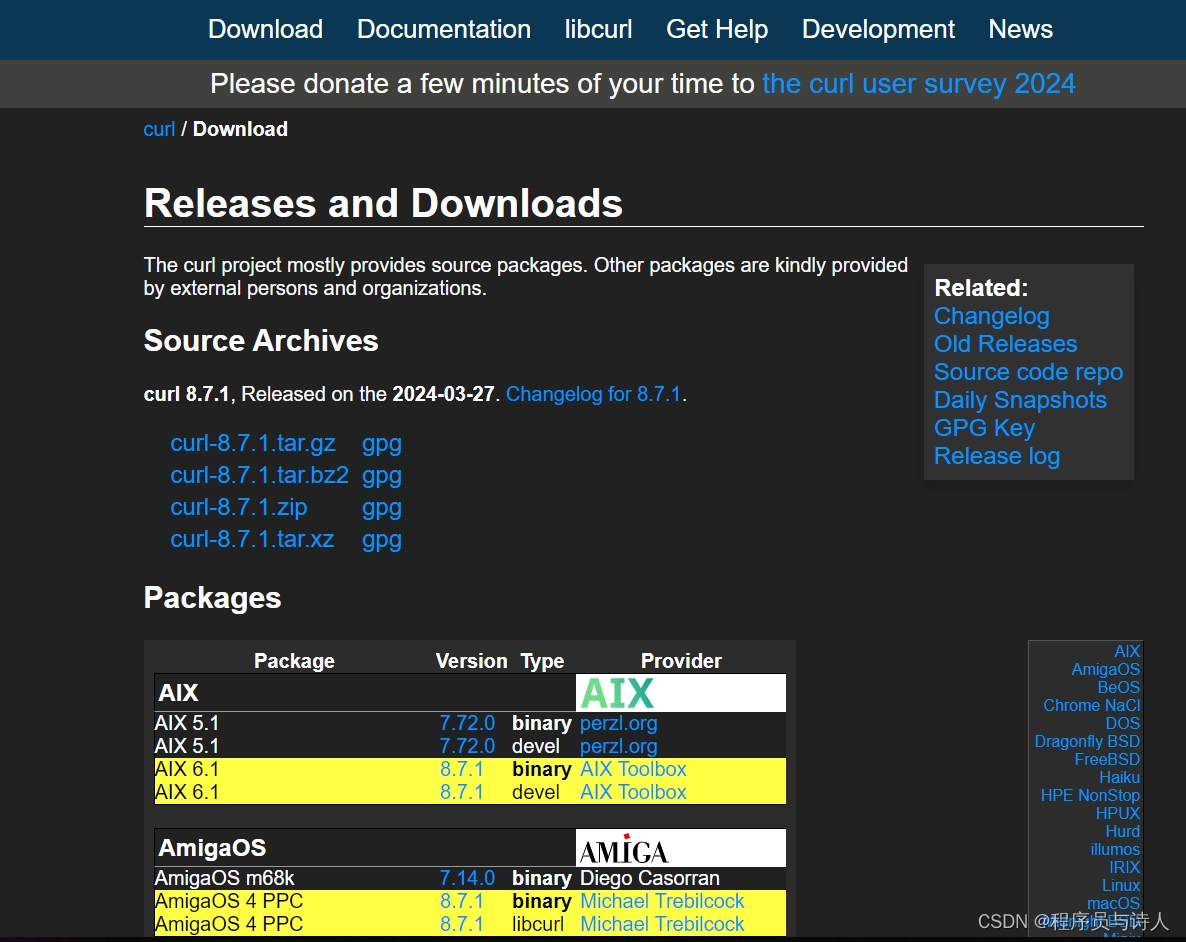1186x942 pixels.
Task: Click the AIX logo image
Action: tap(681, 693)
